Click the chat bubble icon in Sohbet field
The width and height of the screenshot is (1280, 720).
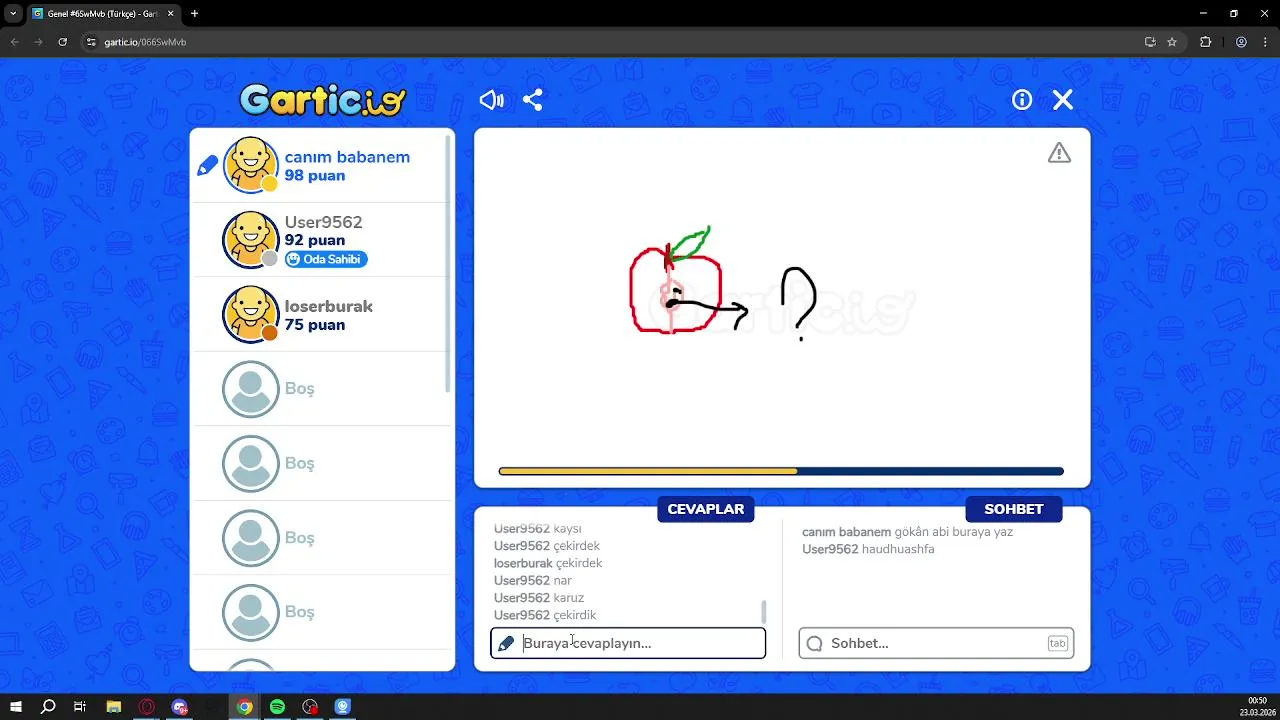(814, 643)
